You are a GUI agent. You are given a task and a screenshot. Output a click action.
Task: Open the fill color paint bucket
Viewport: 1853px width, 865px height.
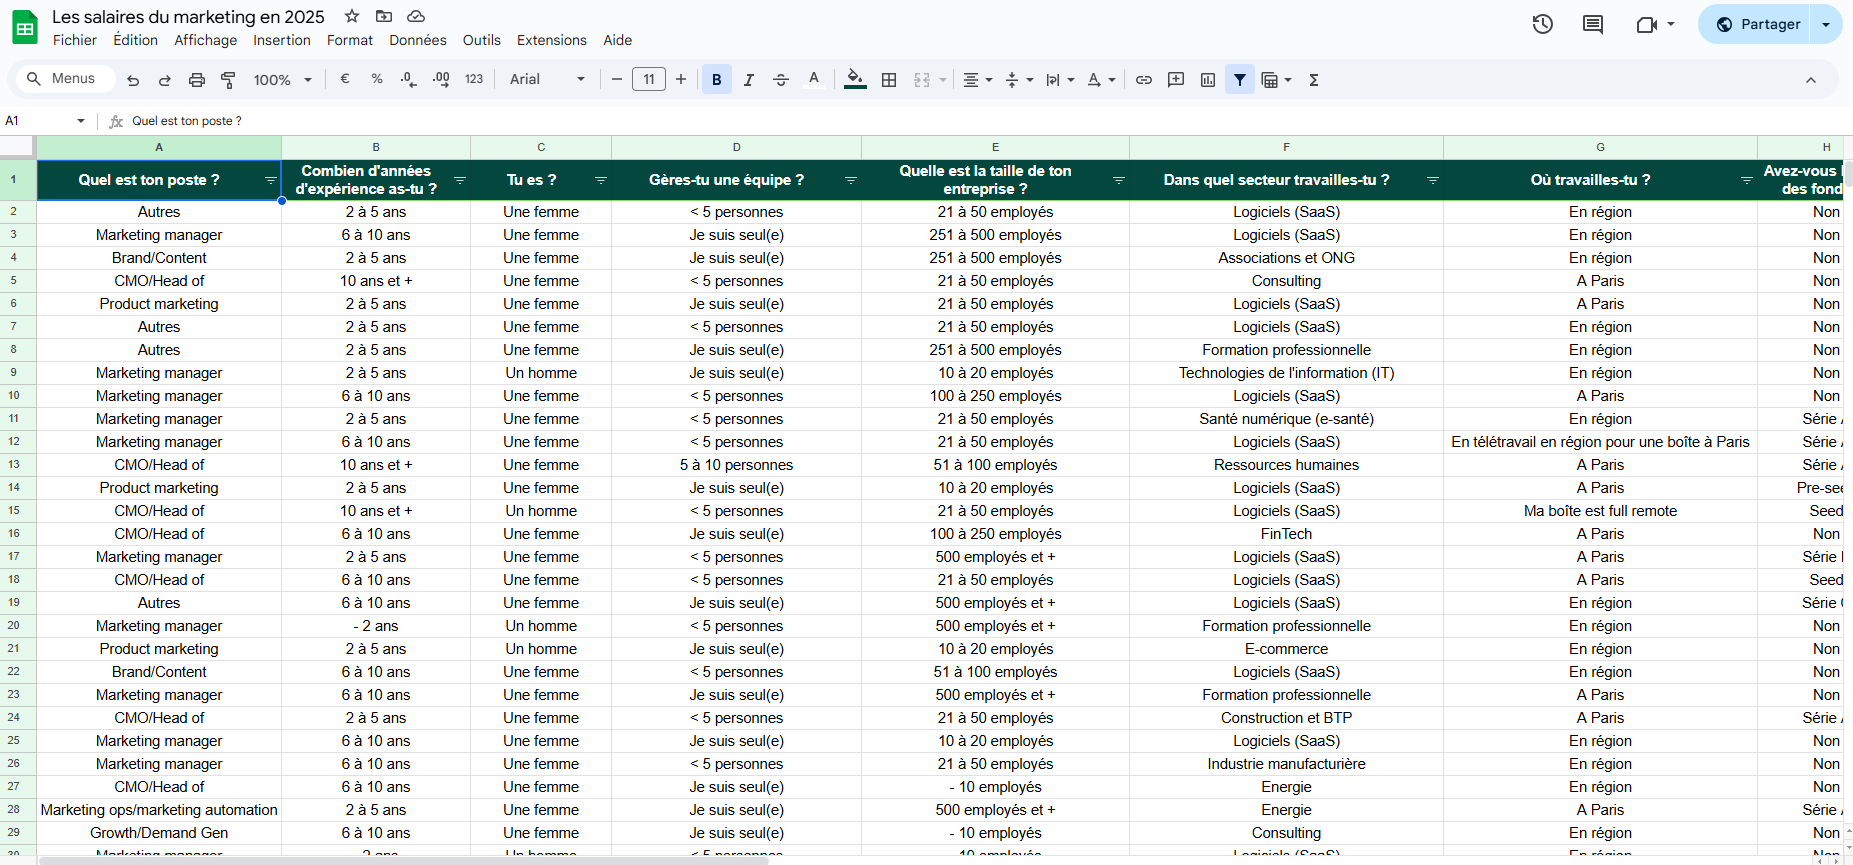(x=855, y=79)
